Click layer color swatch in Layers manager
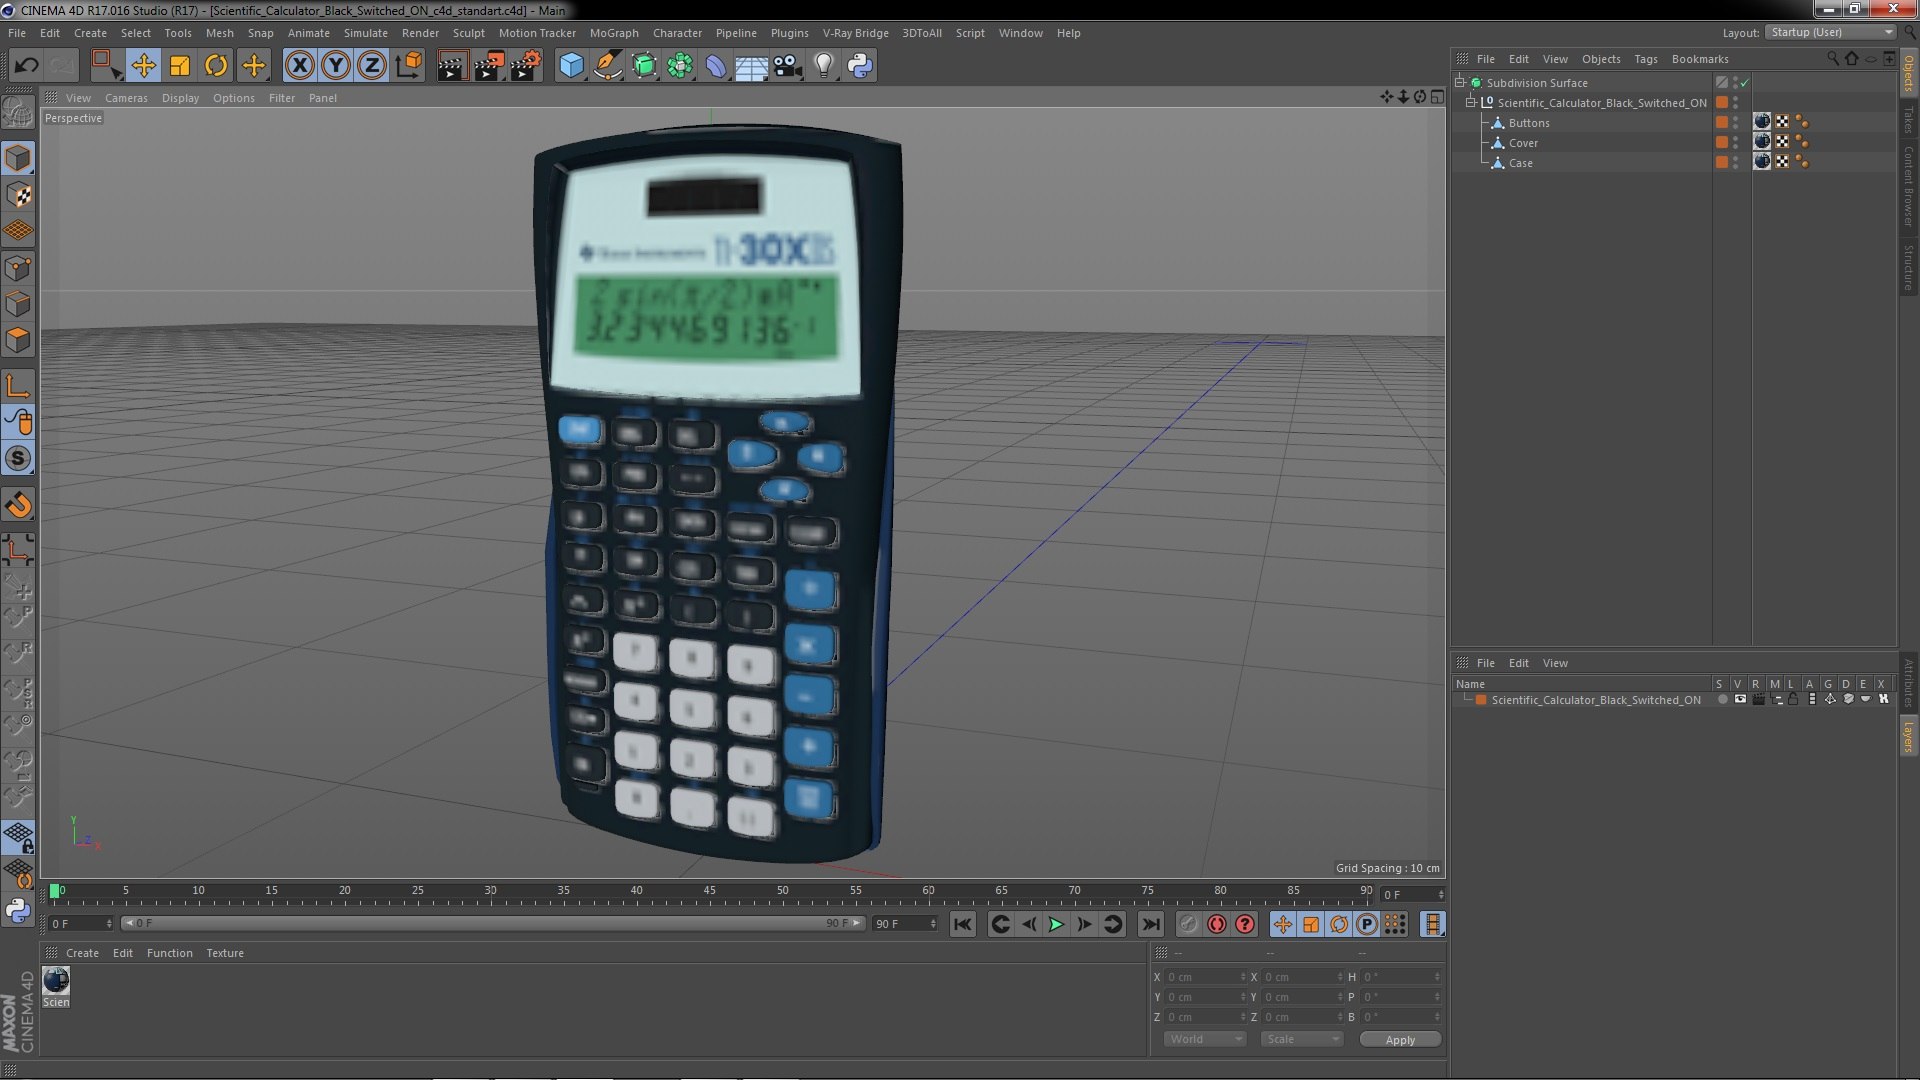 point(1481,700)
